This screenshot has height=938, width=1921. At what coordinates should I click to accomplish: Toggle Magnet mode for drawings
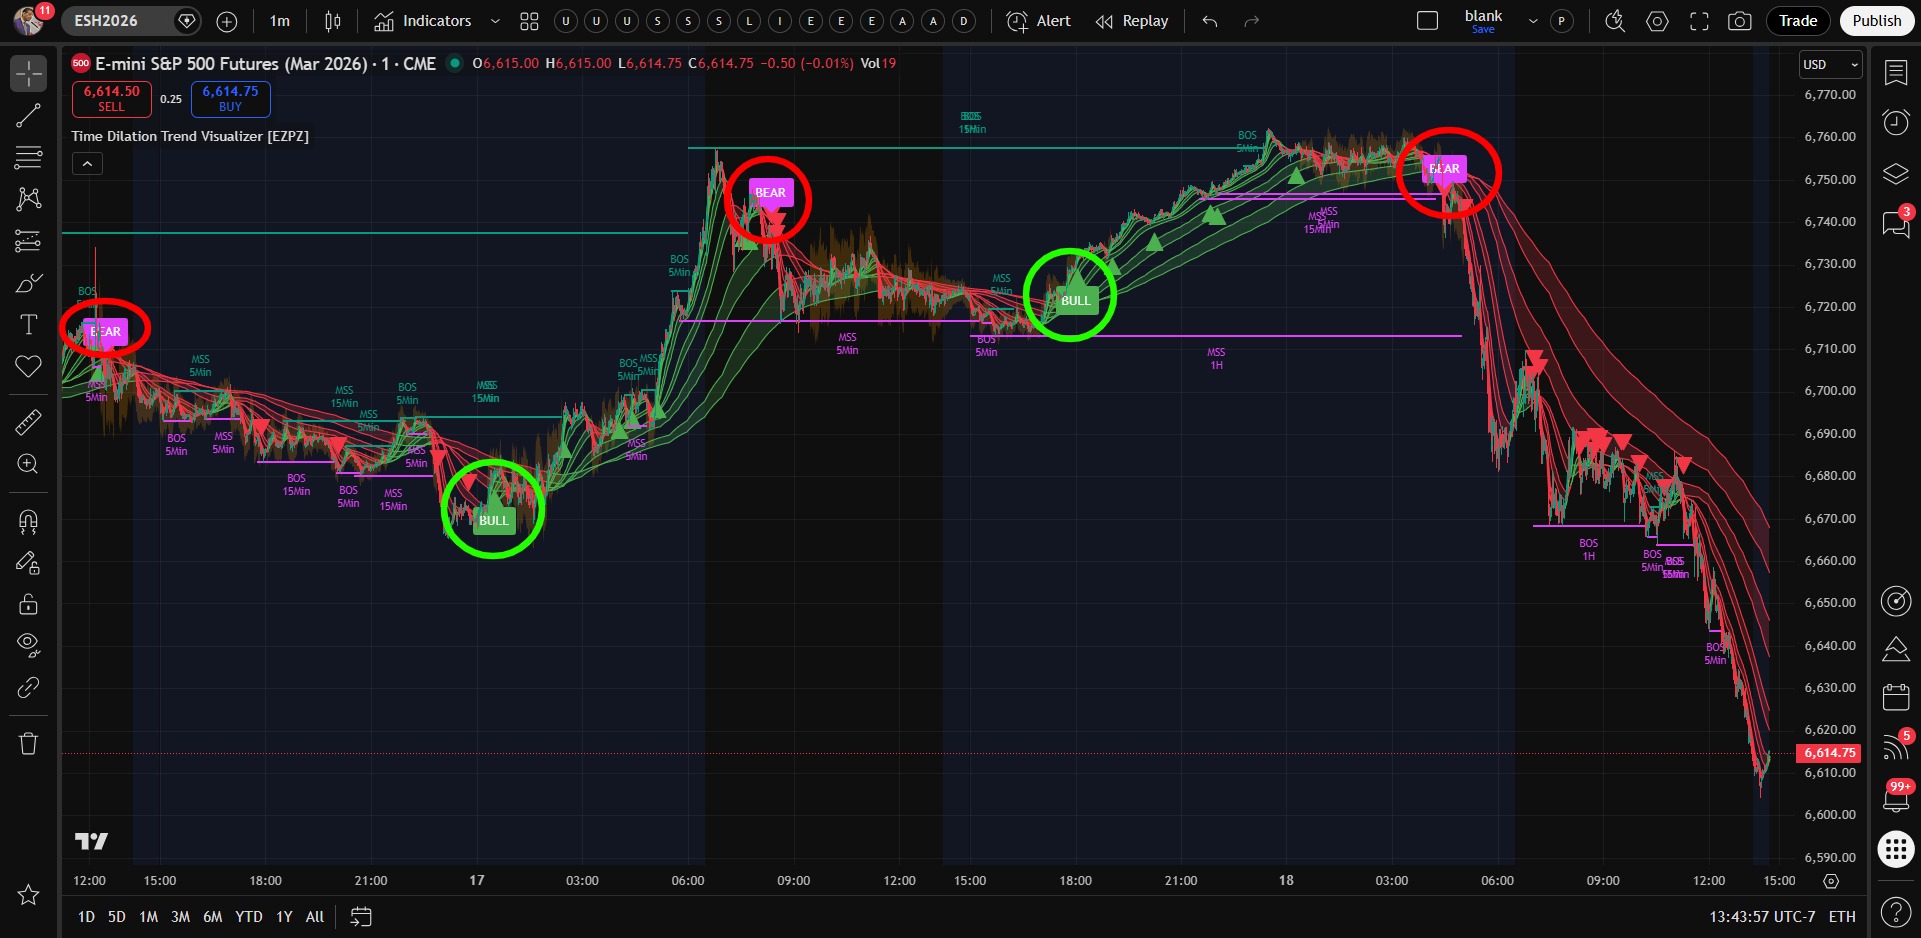(x=28, y=521)
